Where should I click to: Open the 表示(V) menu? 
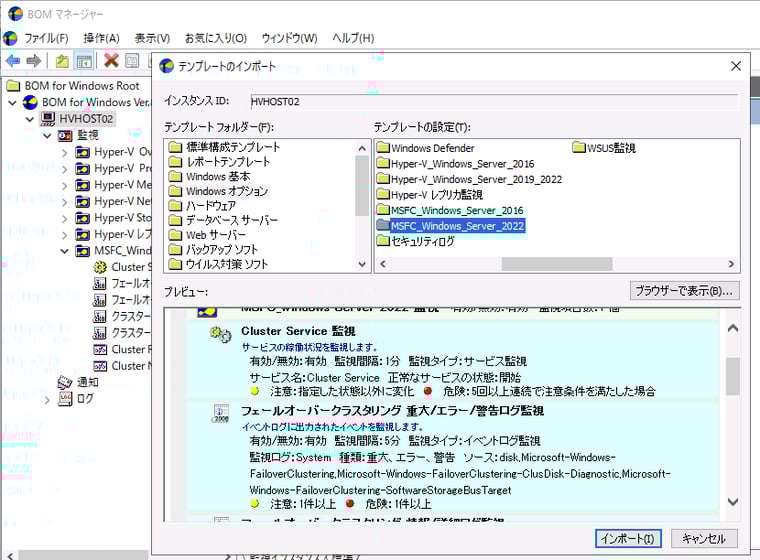pos(152,38)
